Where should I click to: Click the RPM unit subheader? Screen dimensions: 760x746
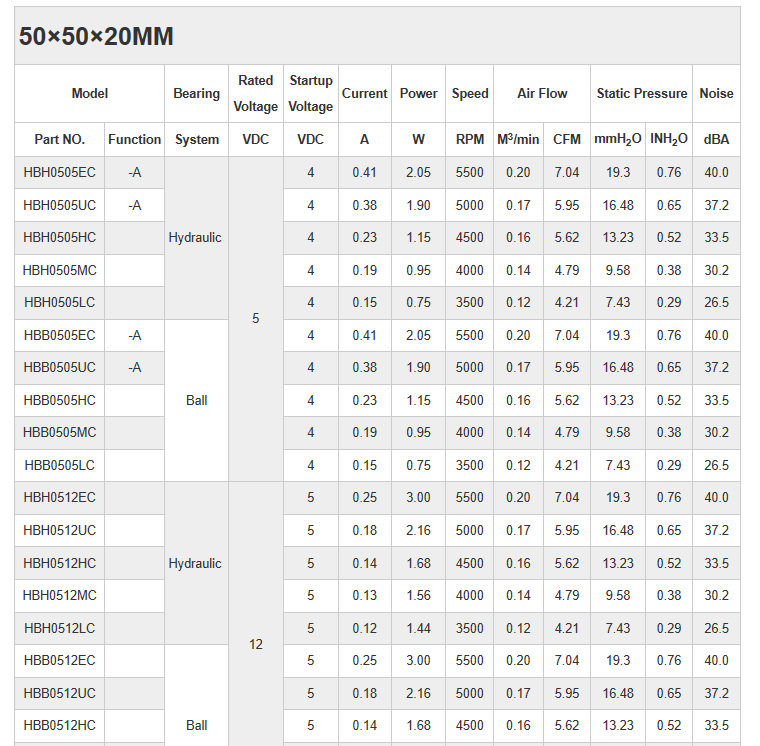coord(470,140)
